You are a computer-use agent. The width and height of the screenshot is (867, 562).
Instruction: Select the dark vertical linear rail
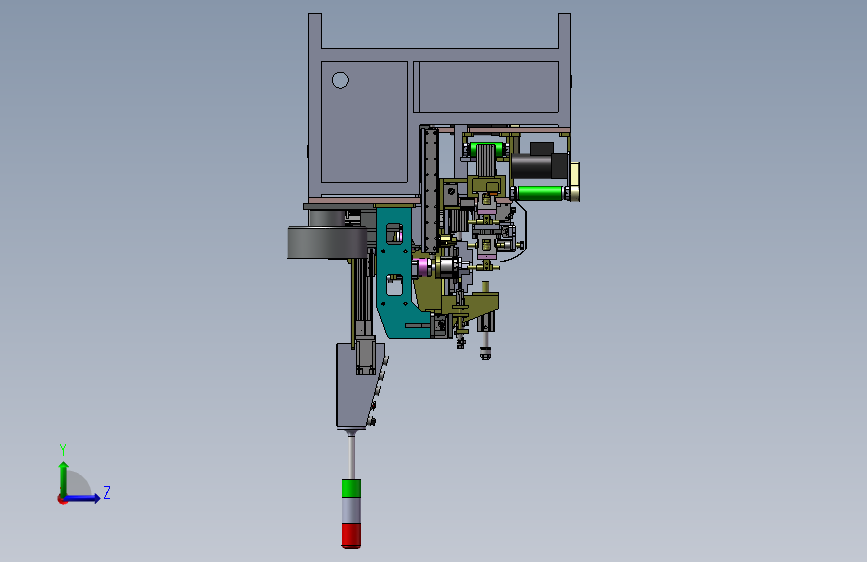coord(430,189)
